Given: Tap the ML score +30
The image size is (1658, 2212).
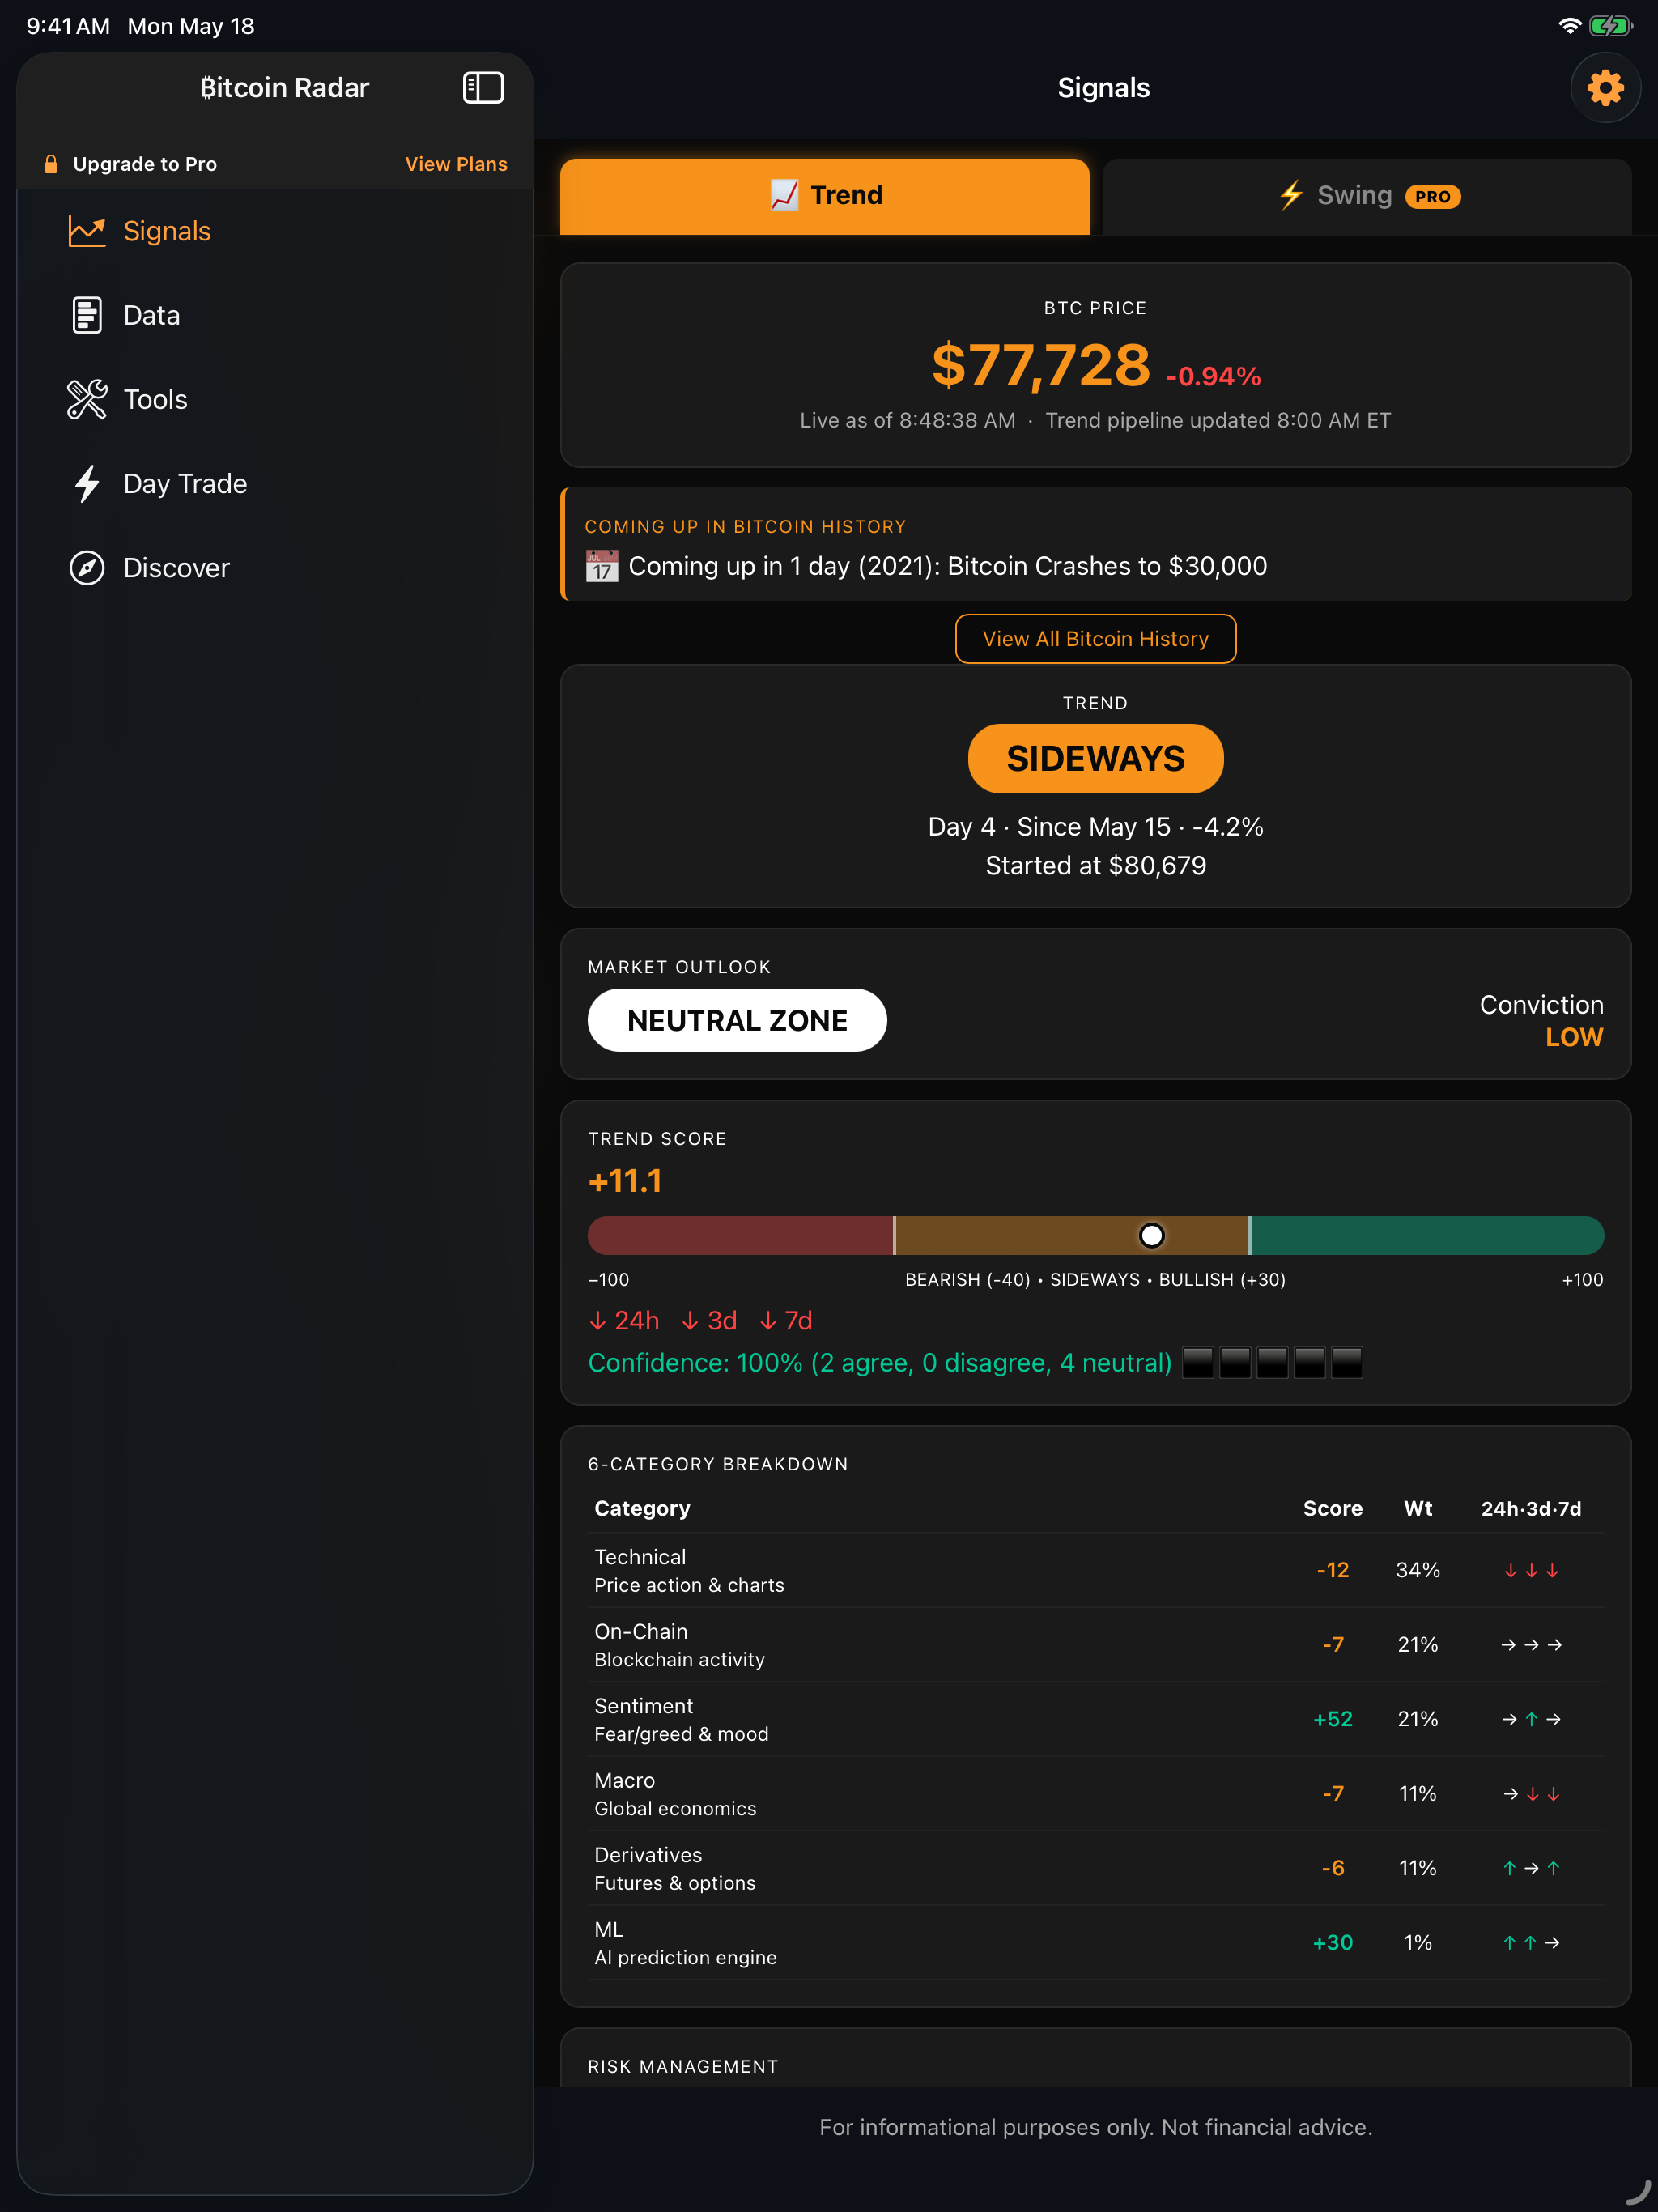Looking at the screenshot, I should point(1333,1942).
